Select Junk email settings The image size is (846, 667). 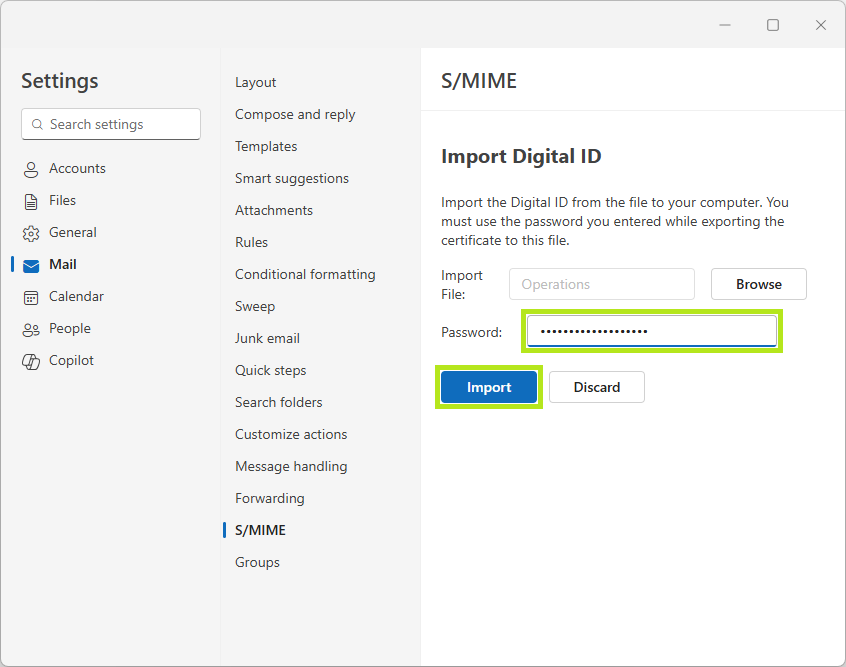267,338
